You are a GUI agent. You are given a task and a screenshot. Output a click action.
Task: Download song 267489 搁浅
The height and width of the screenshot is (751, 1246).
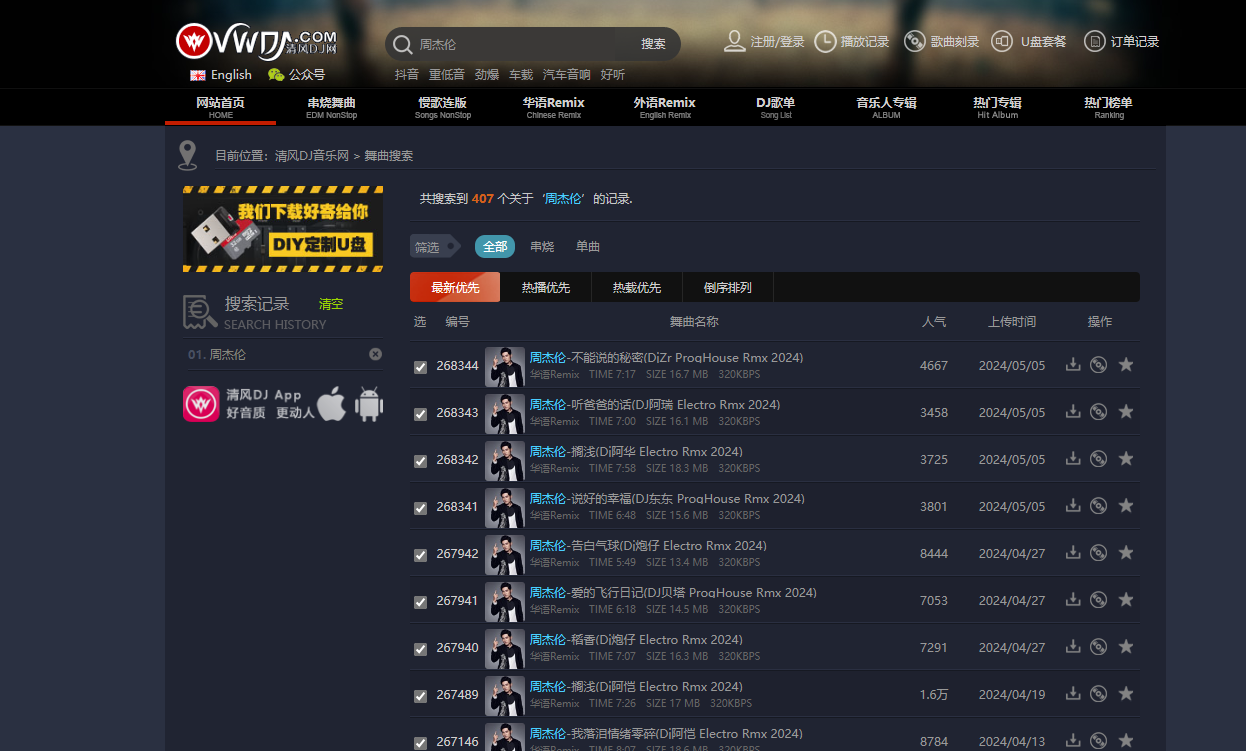[1073, 694]
